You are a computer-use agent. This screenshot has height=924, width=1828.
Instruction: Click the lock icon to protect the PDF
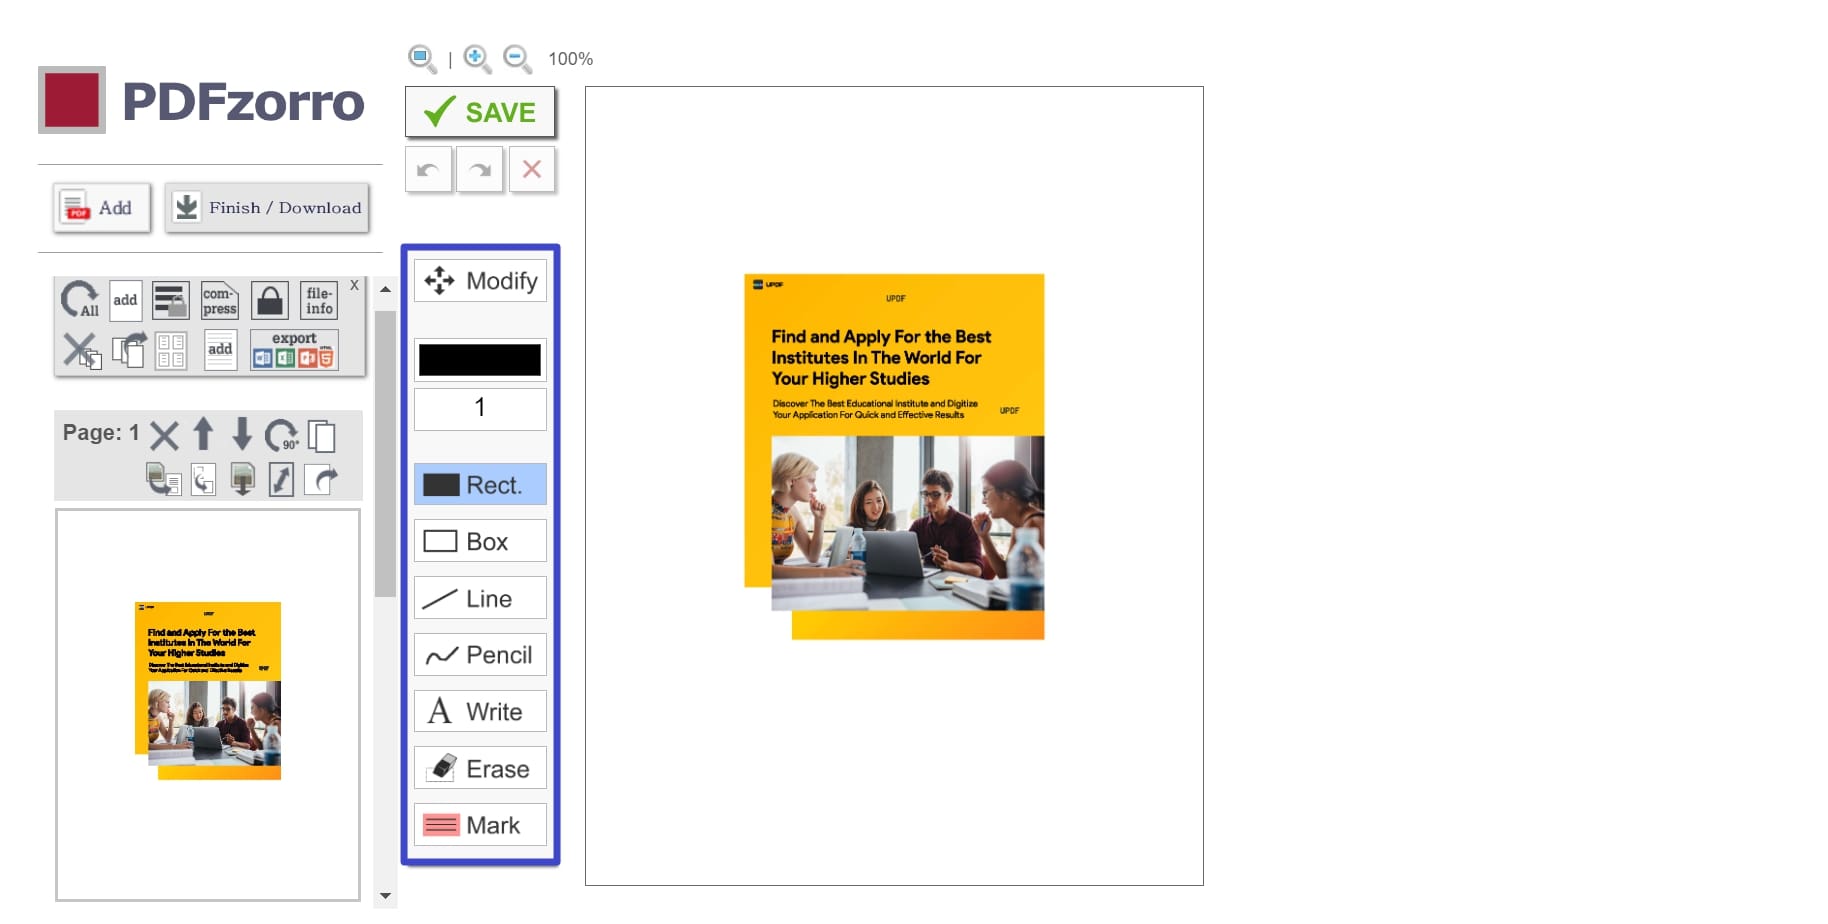[x=269, y=299]
